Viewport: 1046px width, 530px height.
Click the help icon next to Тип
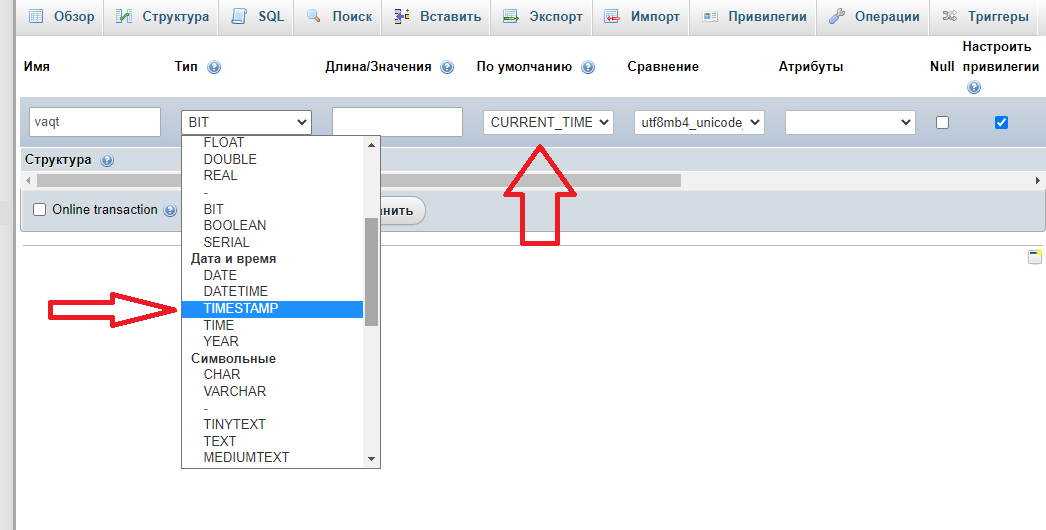click(214, 67)
